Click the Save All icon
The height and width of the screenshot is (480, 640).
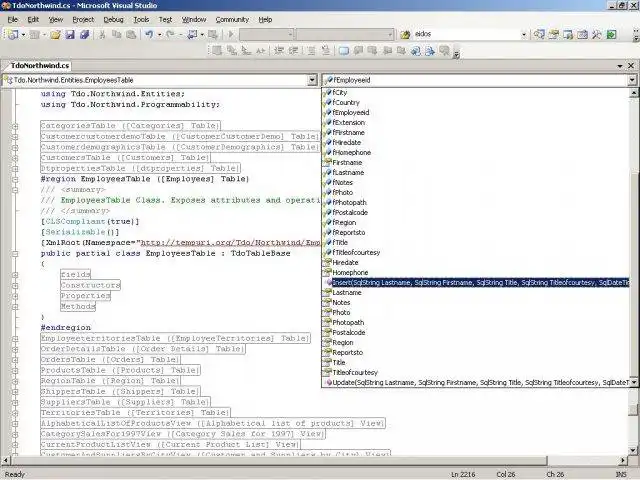84,35
